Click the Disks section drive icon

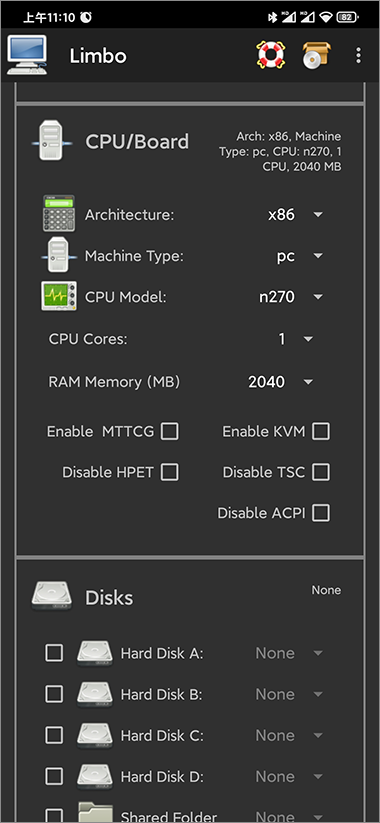(51, 596)
